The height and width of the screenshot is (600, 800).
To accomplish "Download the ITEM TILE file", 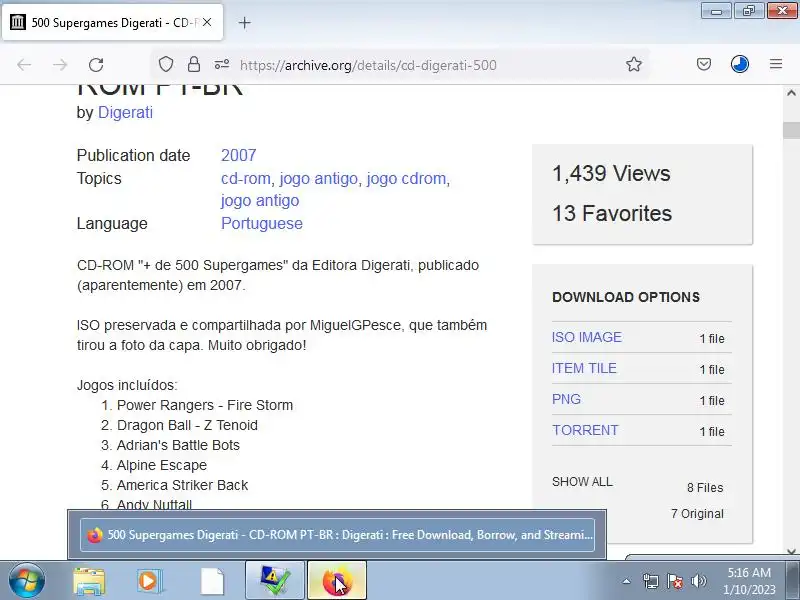I will (x=584, y=368).
